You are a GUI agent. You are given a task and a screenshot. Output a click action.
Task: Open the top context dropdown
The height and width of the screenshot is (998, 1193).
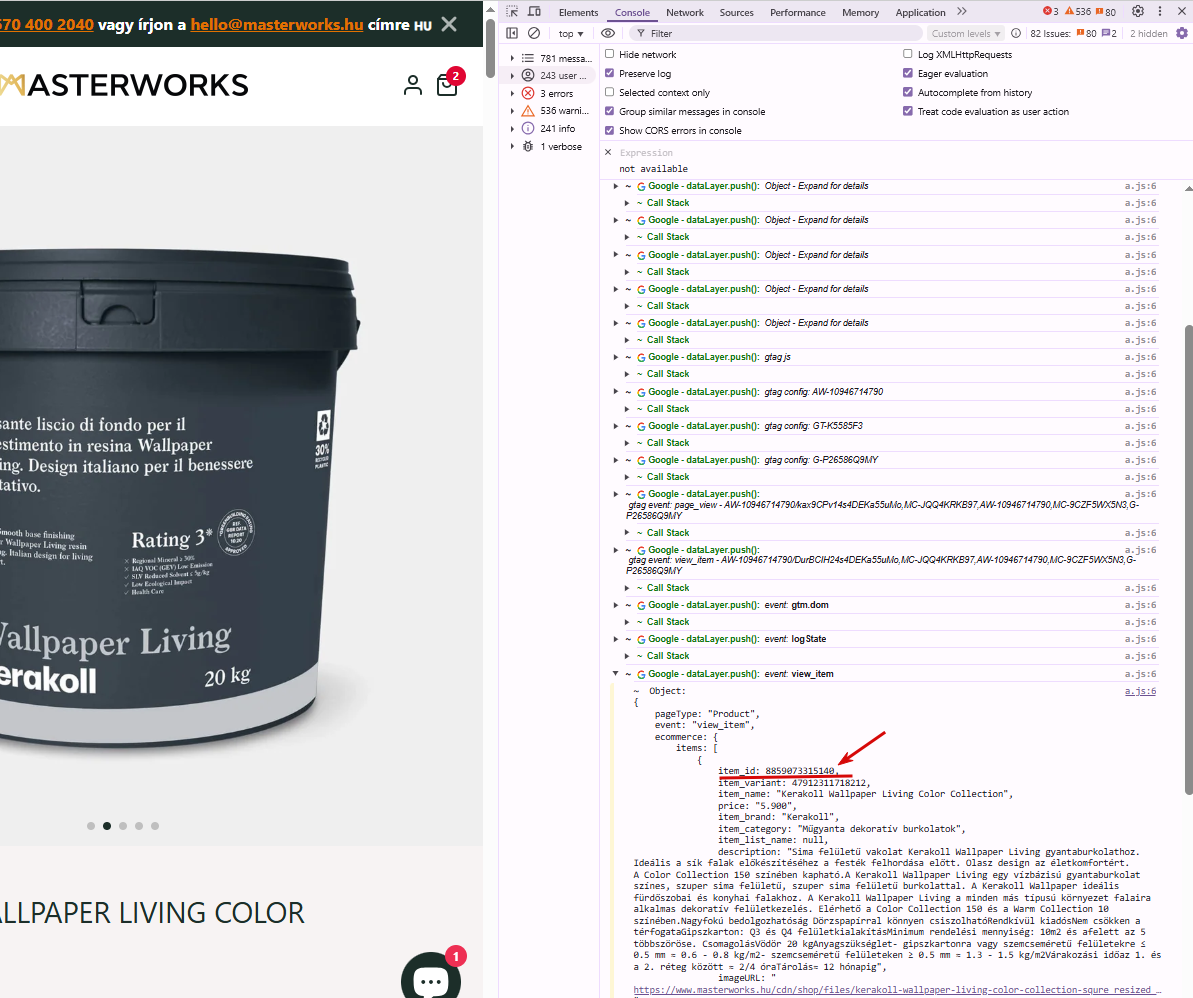pyautogui.click(x=571, y=33)
